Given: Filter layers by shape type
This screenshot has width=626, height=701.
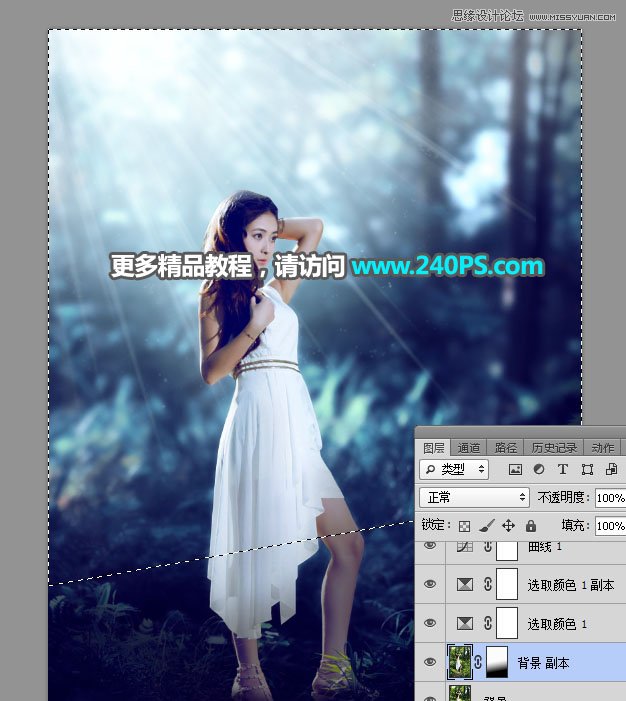Looking at the screenshot, I should [x=587, y=469].
